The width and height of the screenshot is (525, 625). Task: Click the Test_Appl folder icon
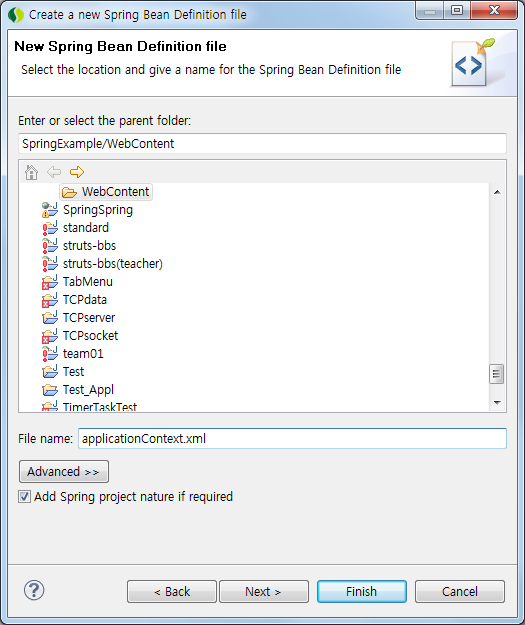pos(50,390)
